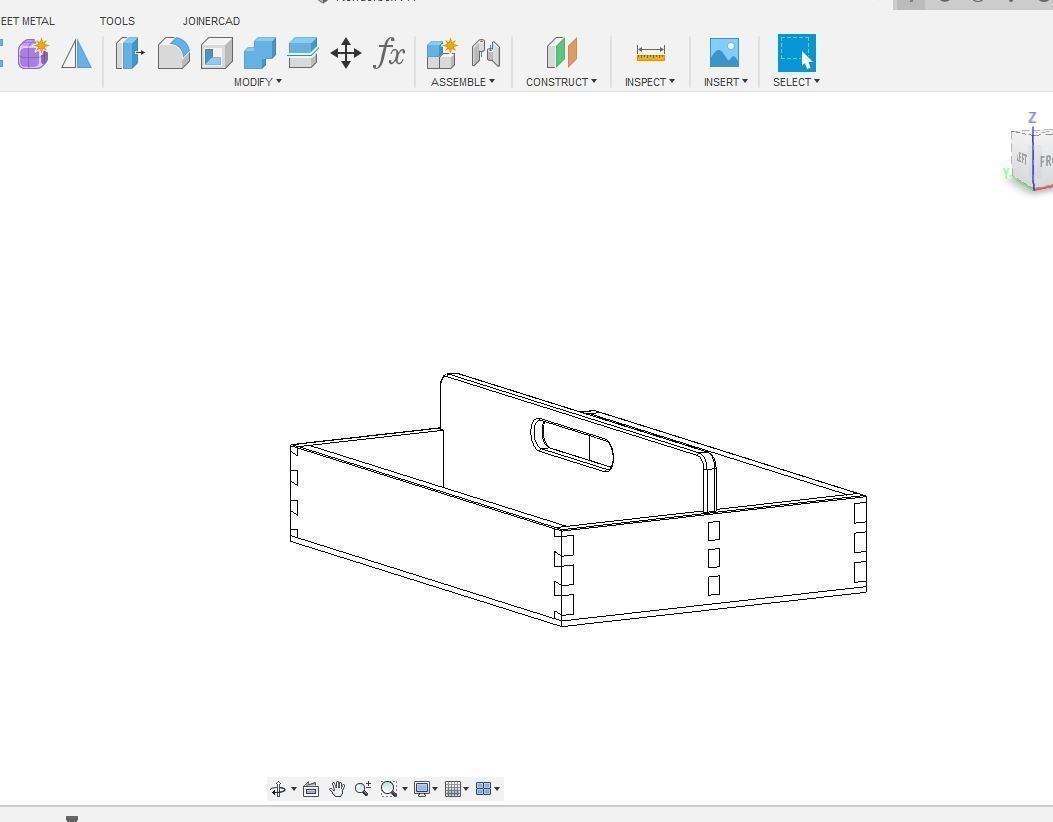
Task: Select the Offset Face tool
Action: point(302,53)
